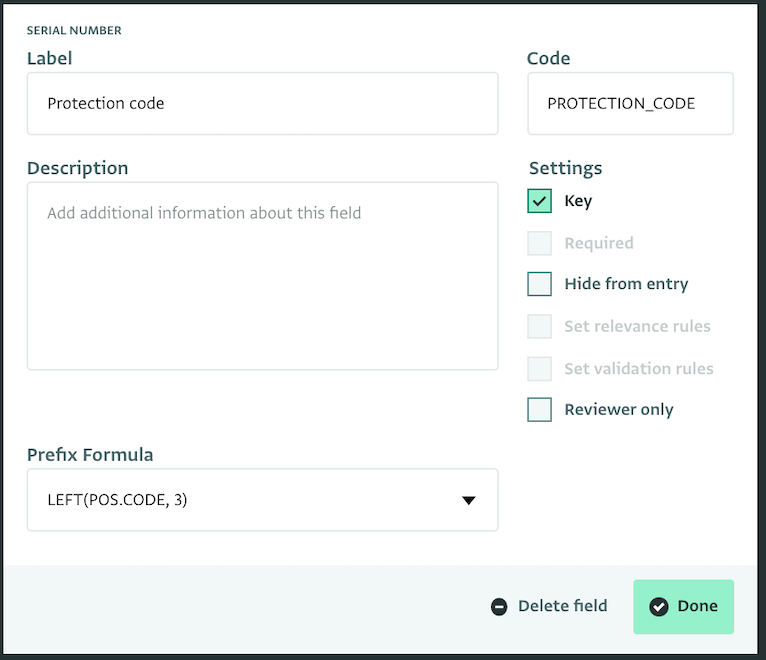Viewport: 766px width, 660px height.
Task: Click the SERIAL NUMBER heading text
Action: tap(74, 30)
